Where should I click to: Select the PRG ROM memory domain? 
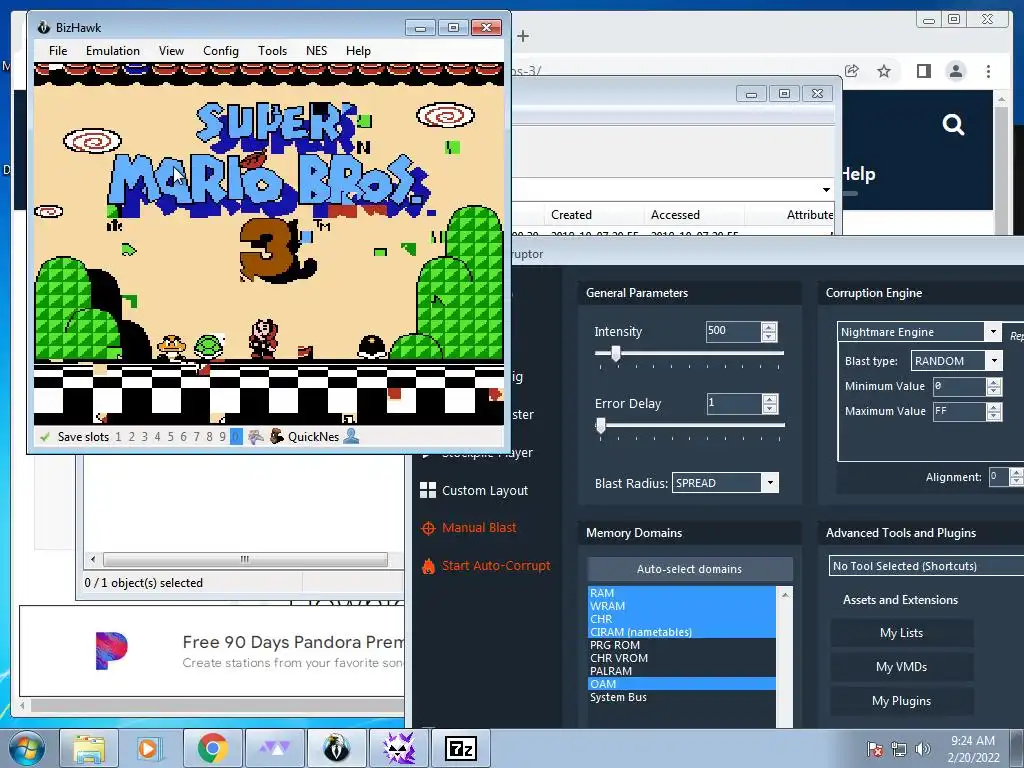tap(682, 645)
